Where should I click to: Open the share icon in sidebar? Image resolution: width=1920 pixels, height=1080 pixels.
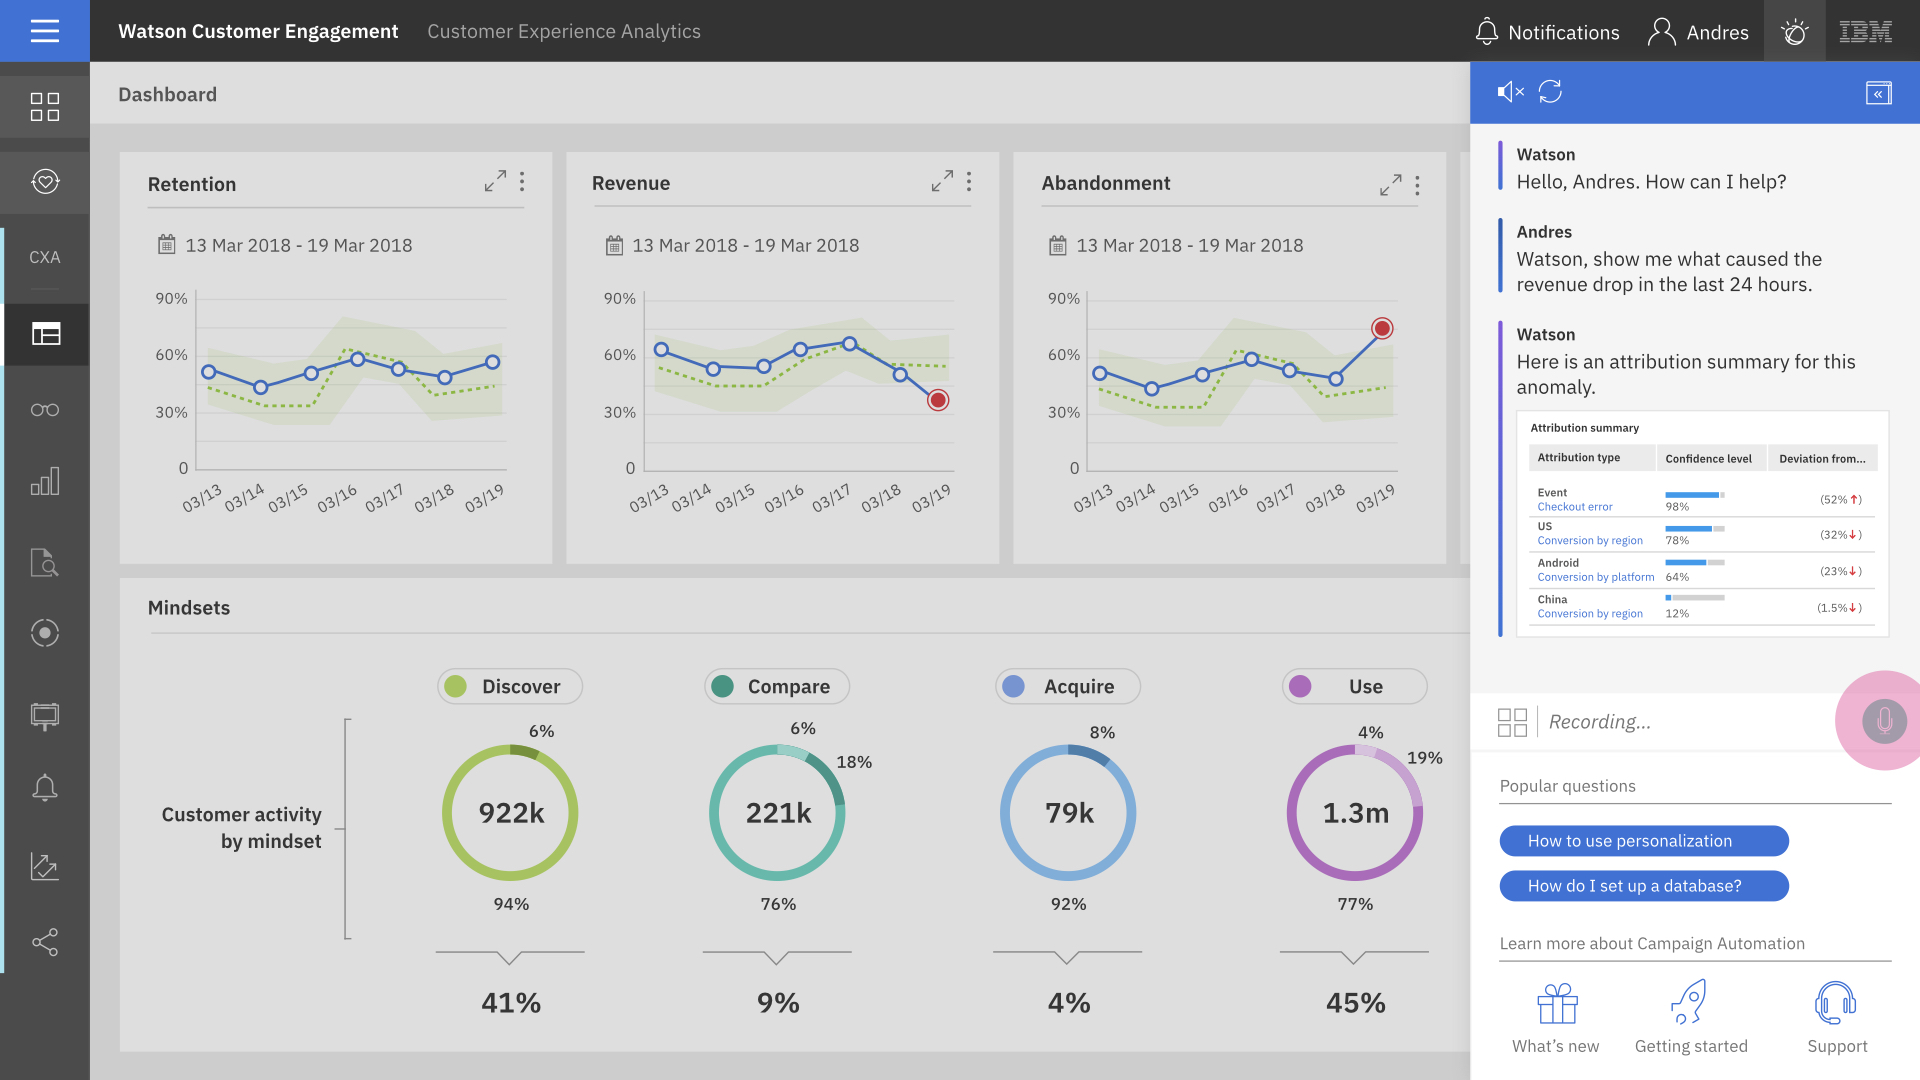[45, 942]
